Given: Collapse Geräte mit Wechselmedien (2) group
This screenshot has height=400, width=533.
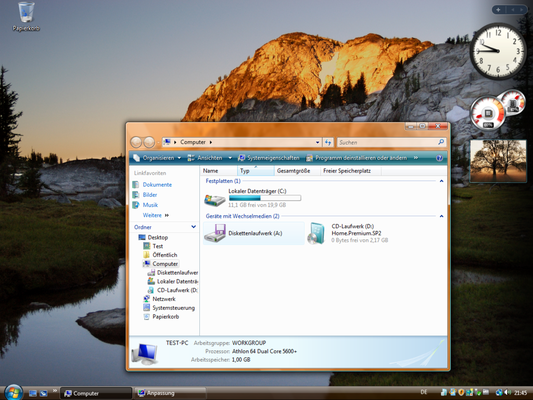Looking at the screenshot, I should point(441,216).
